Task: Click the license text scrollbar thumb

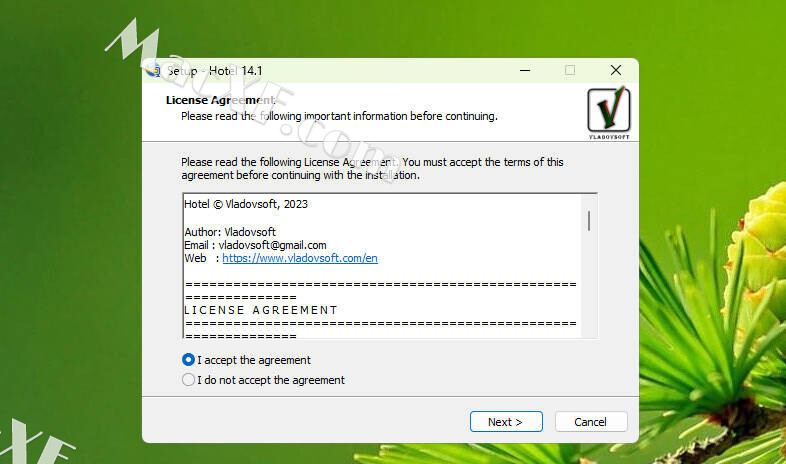Action: (x=588, y=221)
